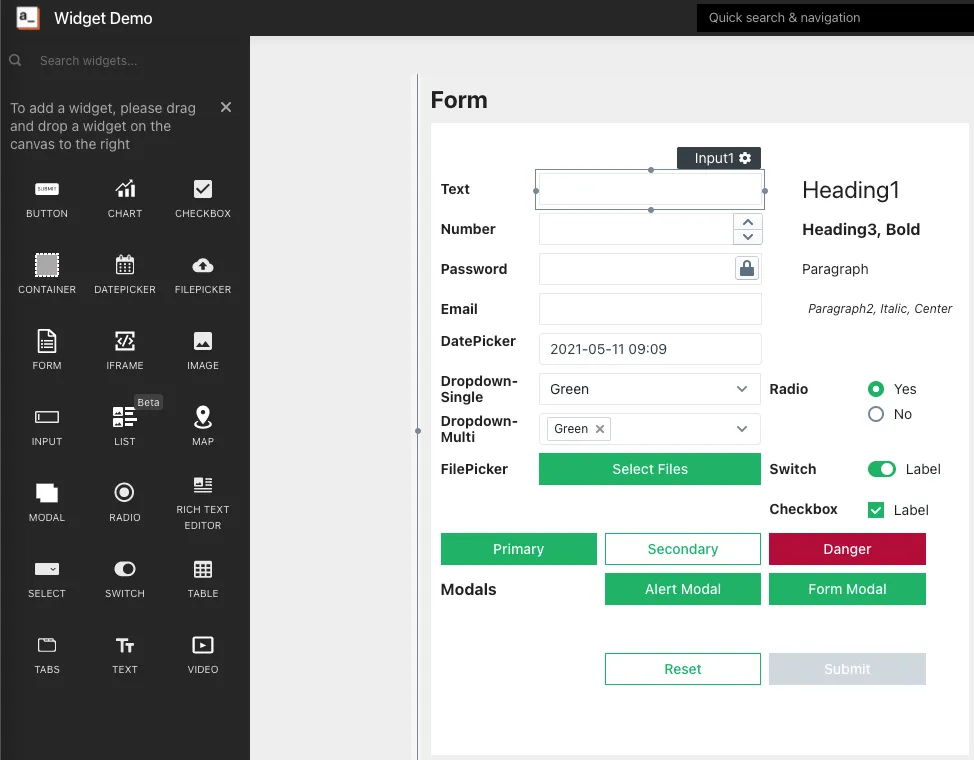974x760 pixels.
Task: Click the Danger button
Action: click(x=847, y=549)
